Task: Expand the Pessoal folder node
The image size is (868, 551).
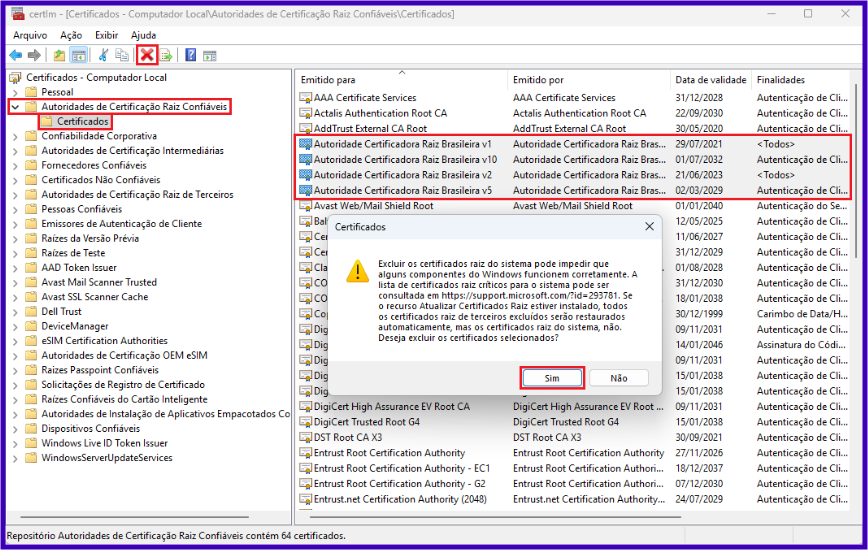Action: 15,92
